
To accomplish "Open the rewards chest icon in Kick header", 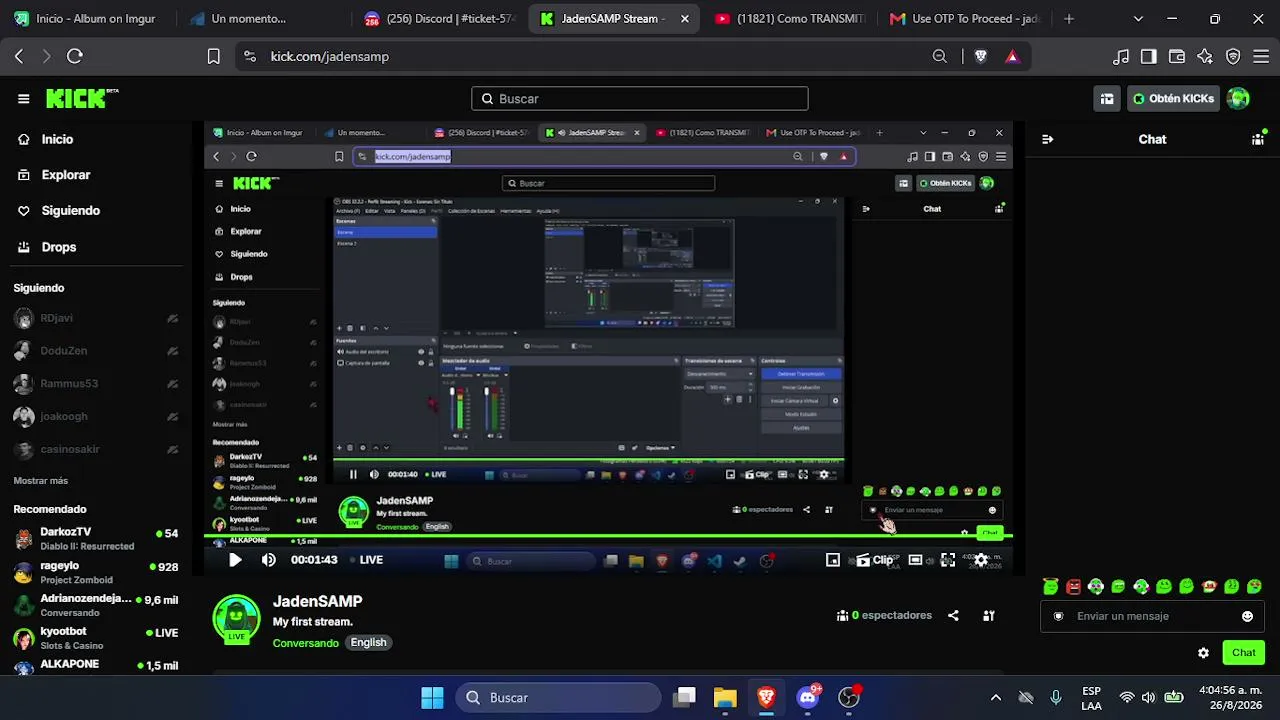I will pyautogui.click(x=1107, y=99).
